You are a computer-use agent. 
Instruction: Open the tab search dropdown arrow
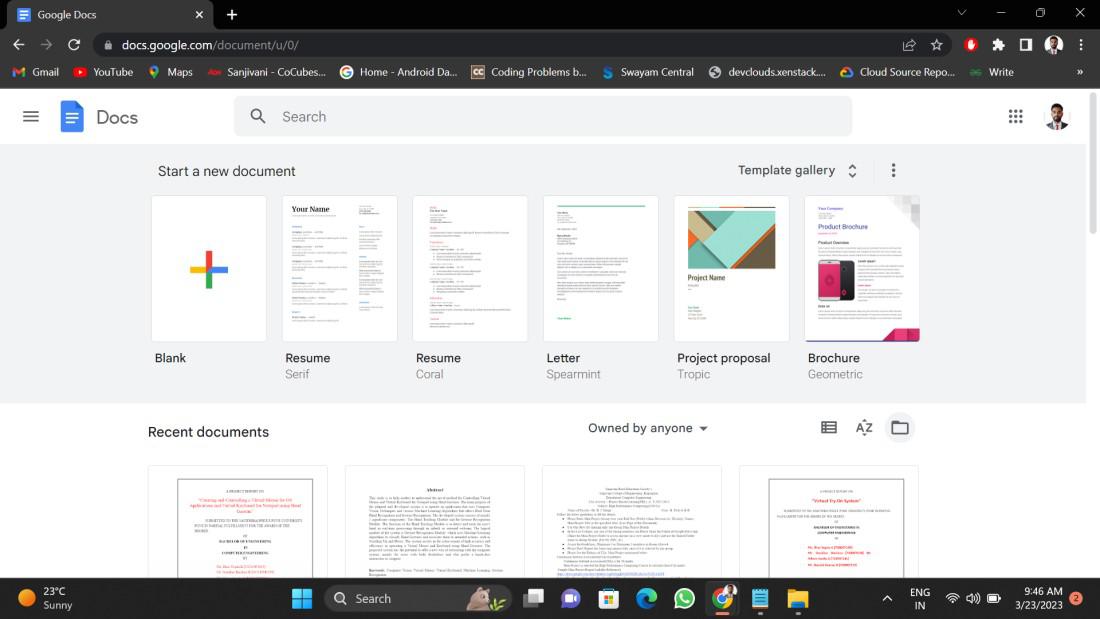point(962,13)
